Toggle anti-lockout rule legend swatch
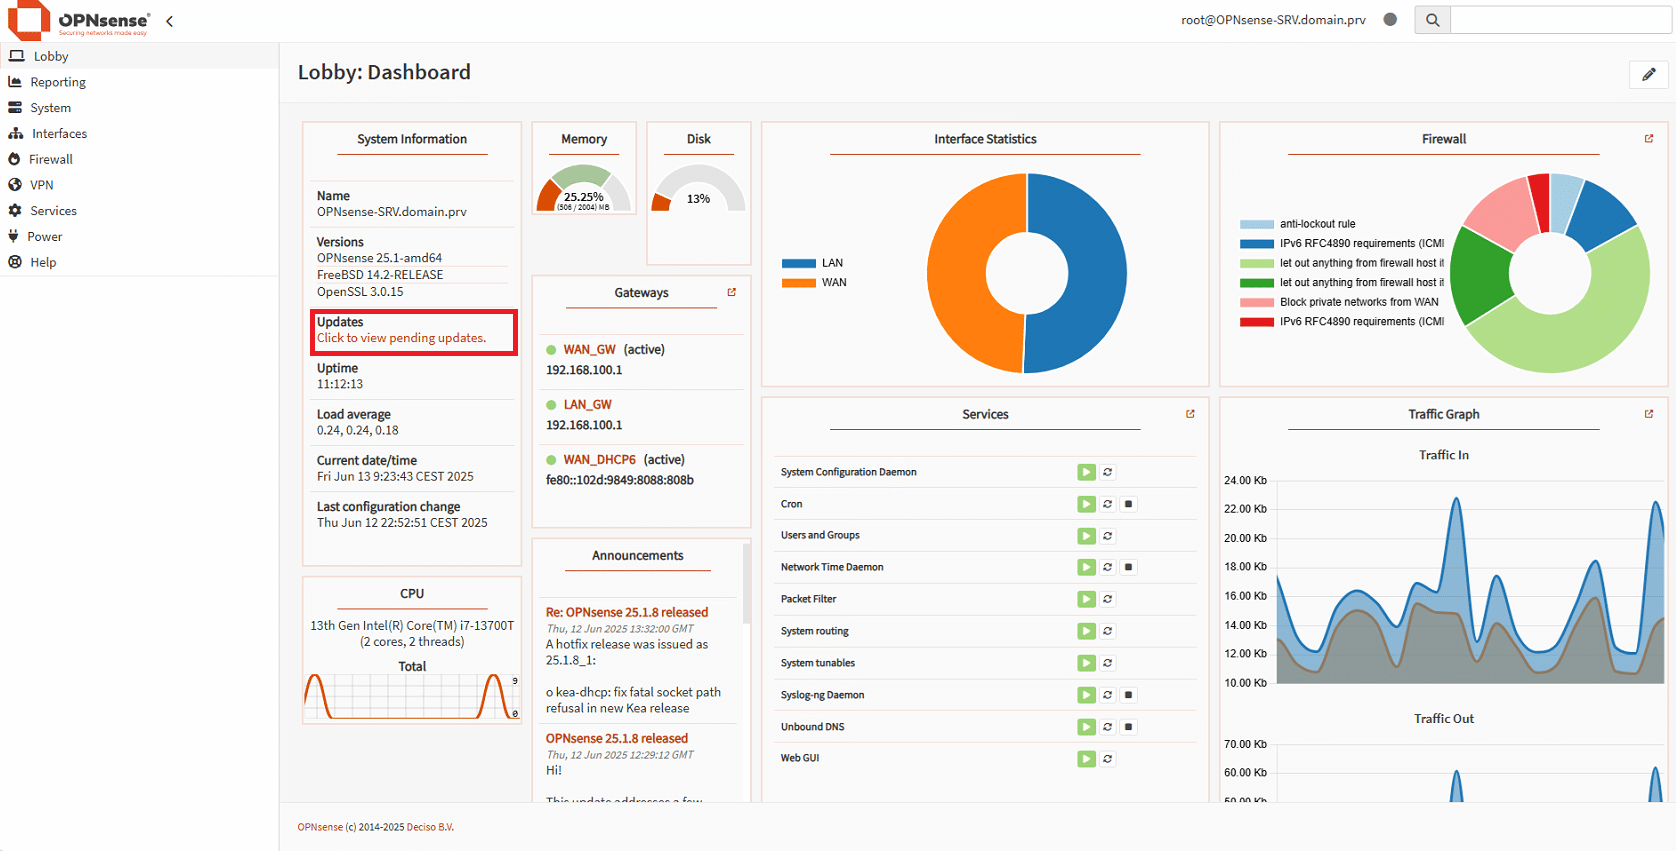 [1257, 224]
